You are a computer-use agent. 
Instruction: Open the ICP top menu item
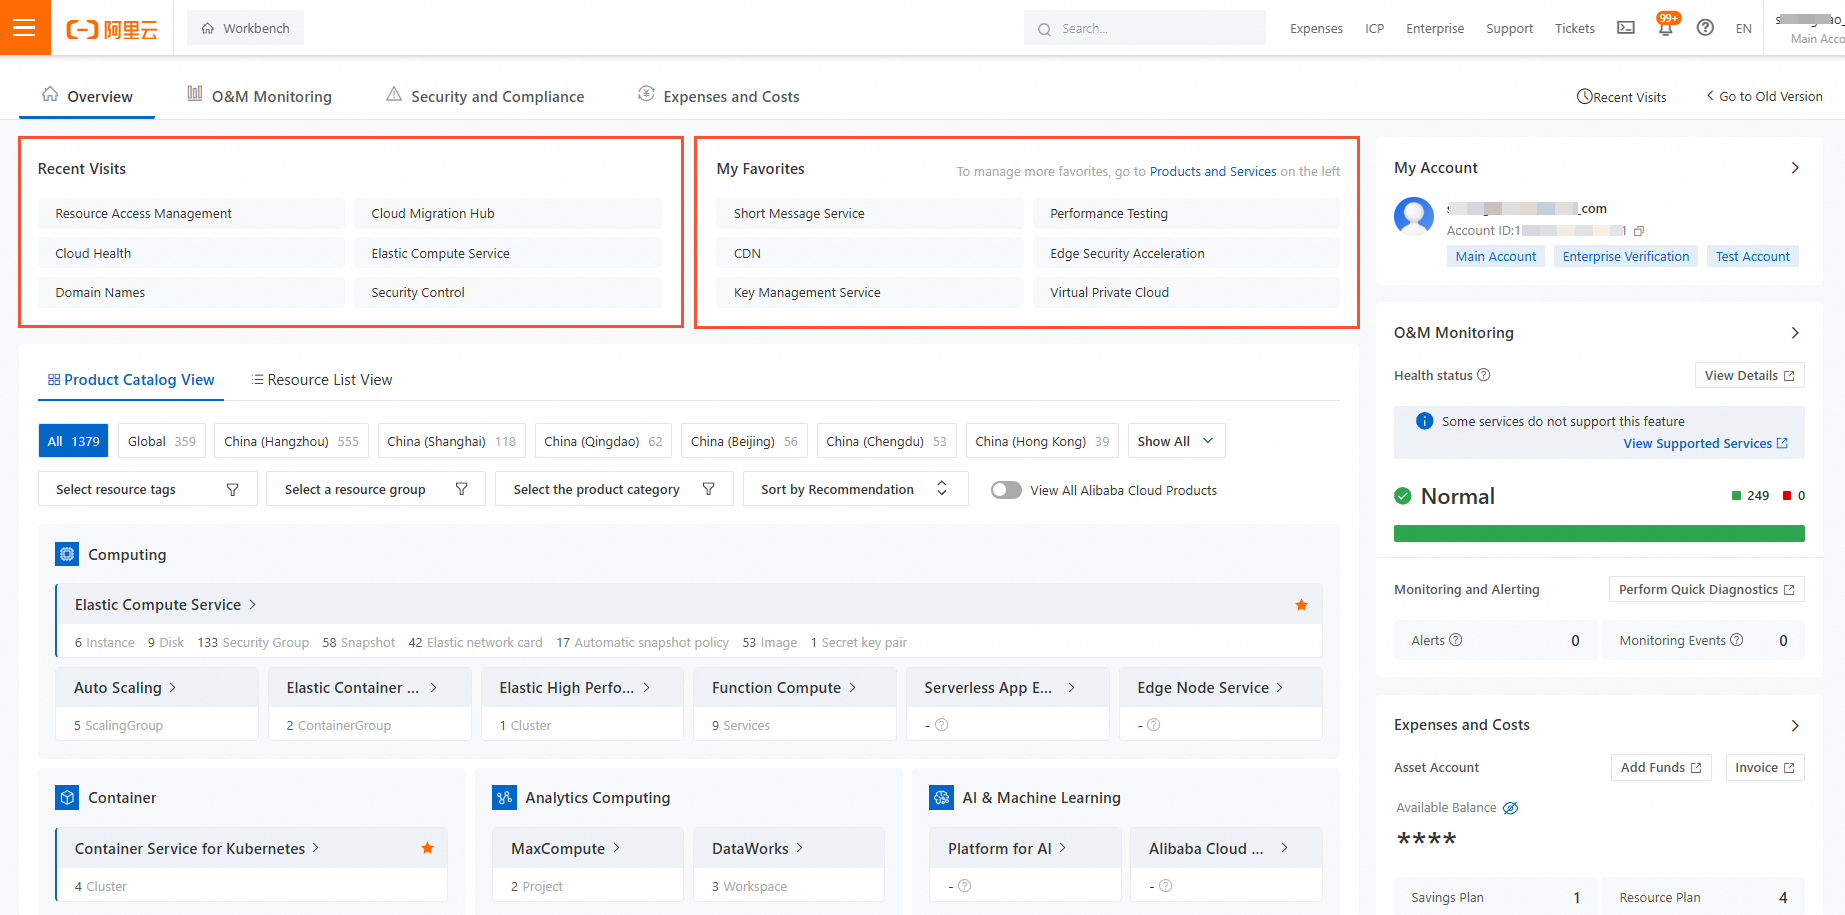(x=1375, y=28)
